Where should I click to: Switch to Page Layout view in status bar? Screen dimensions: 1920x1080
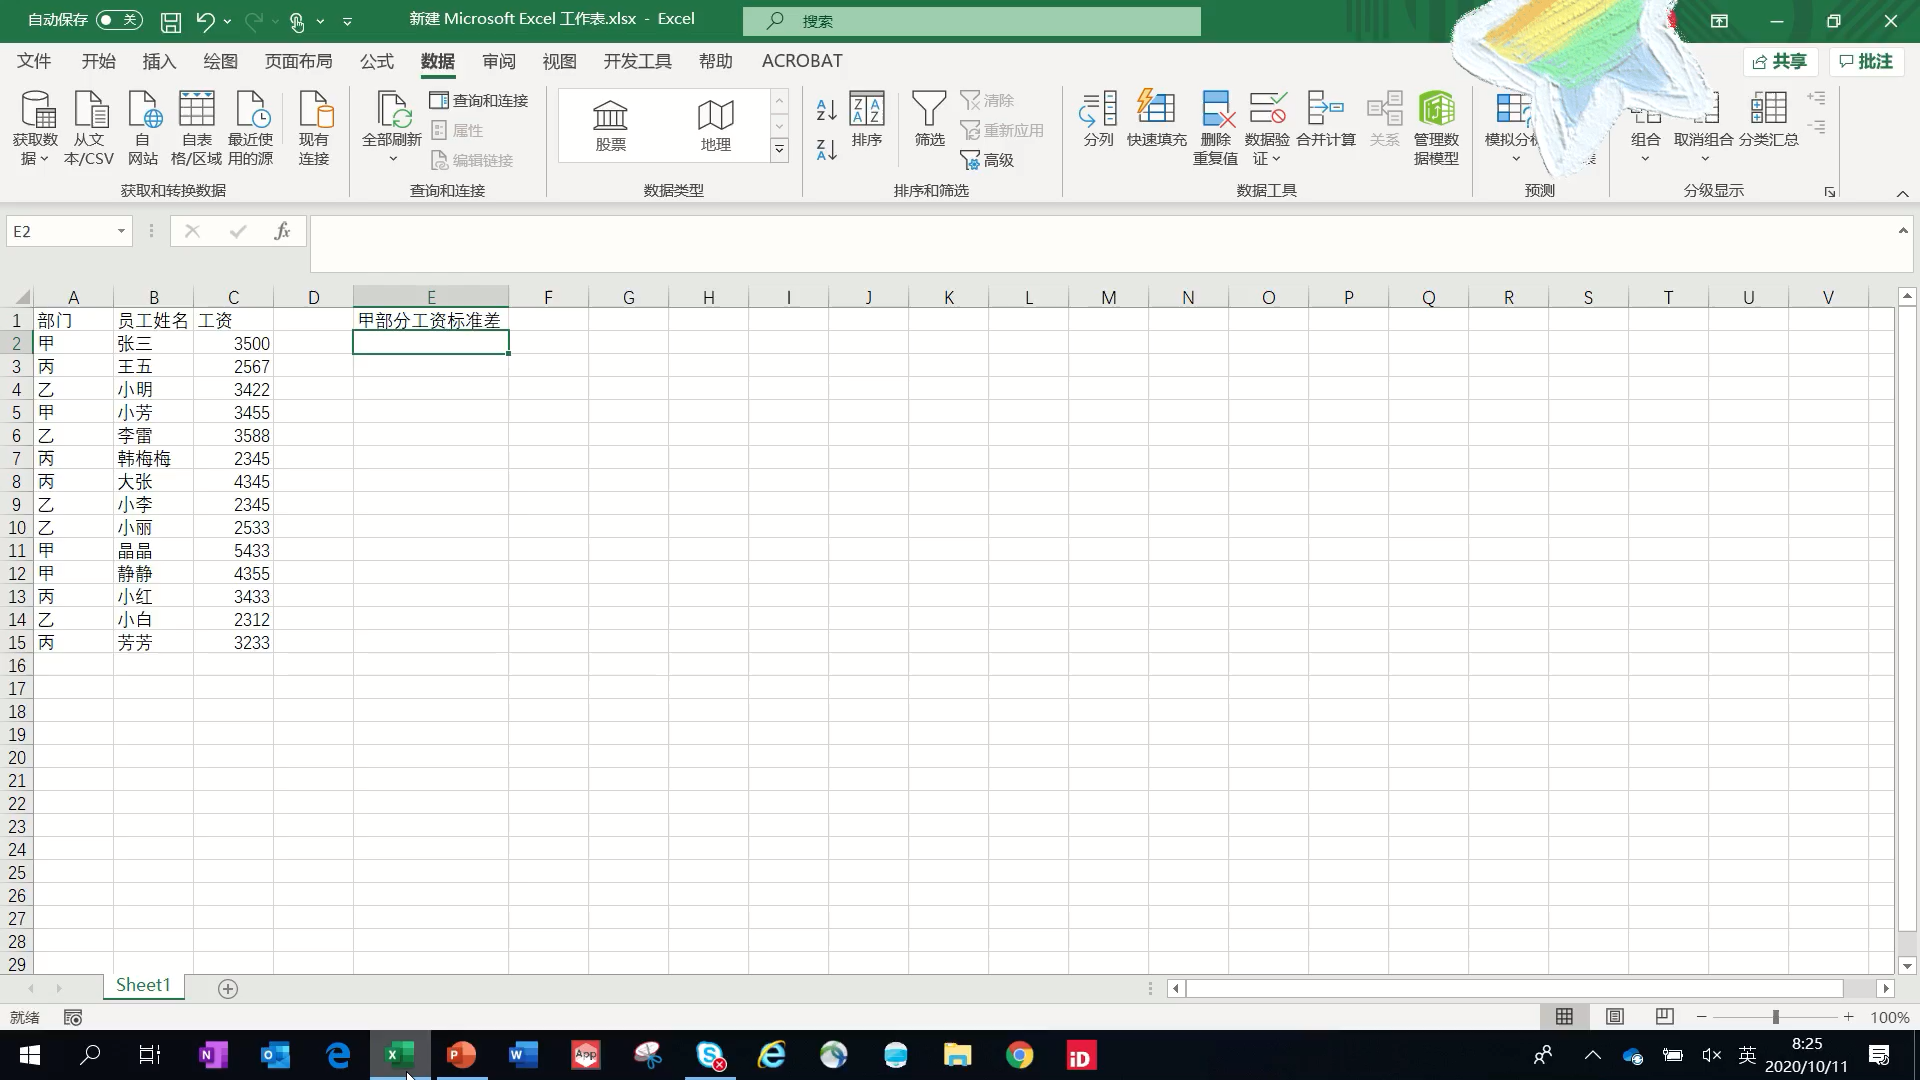(x=1615, y=1017)
